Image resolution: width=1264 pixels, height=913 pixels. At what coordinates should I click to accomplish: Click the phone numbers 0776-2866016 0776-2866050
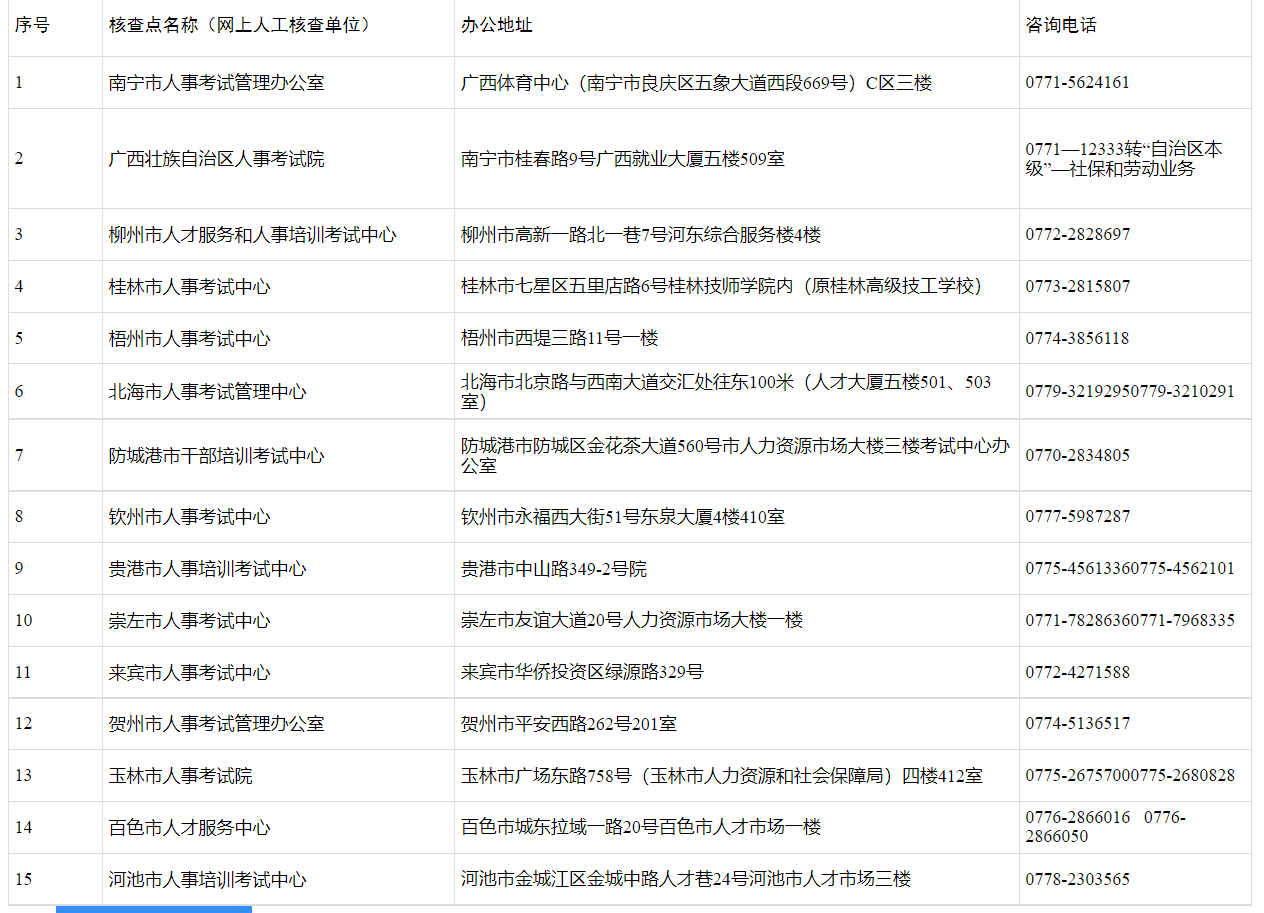point(1105,827)
